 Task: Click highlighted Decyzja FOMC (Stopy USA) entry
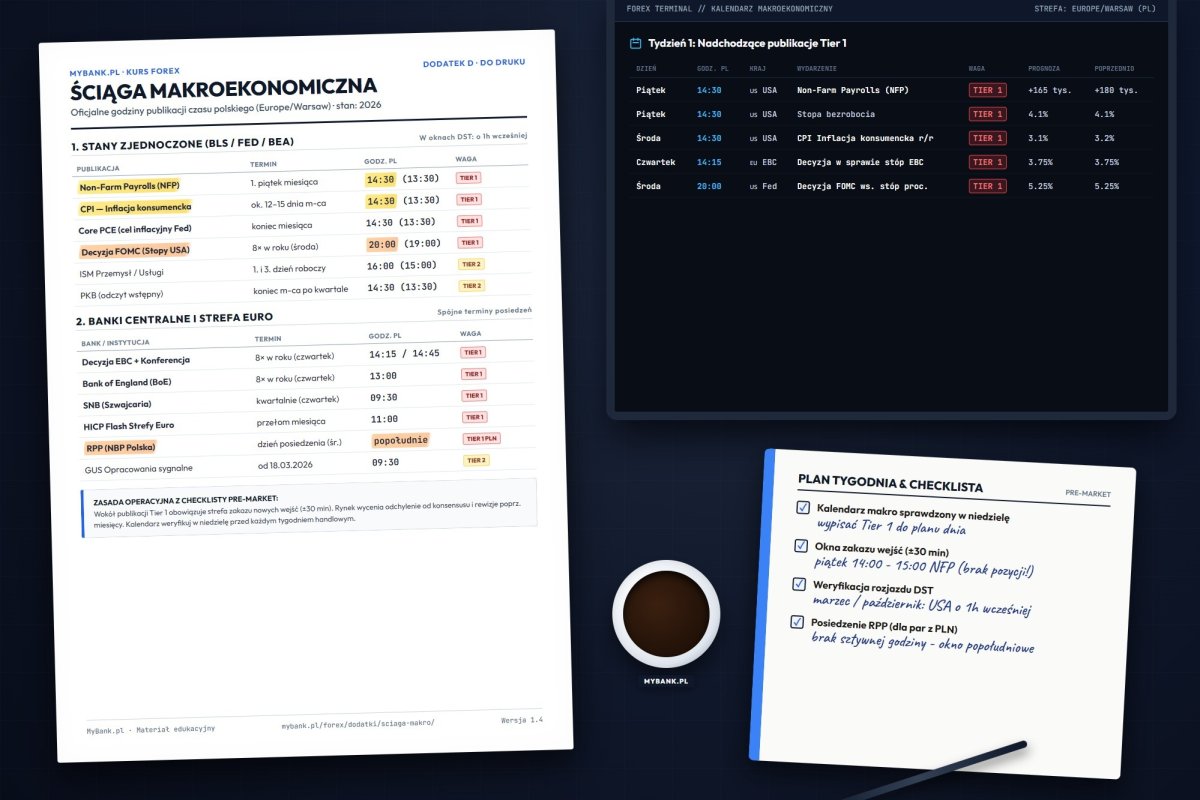pos(134,251)
